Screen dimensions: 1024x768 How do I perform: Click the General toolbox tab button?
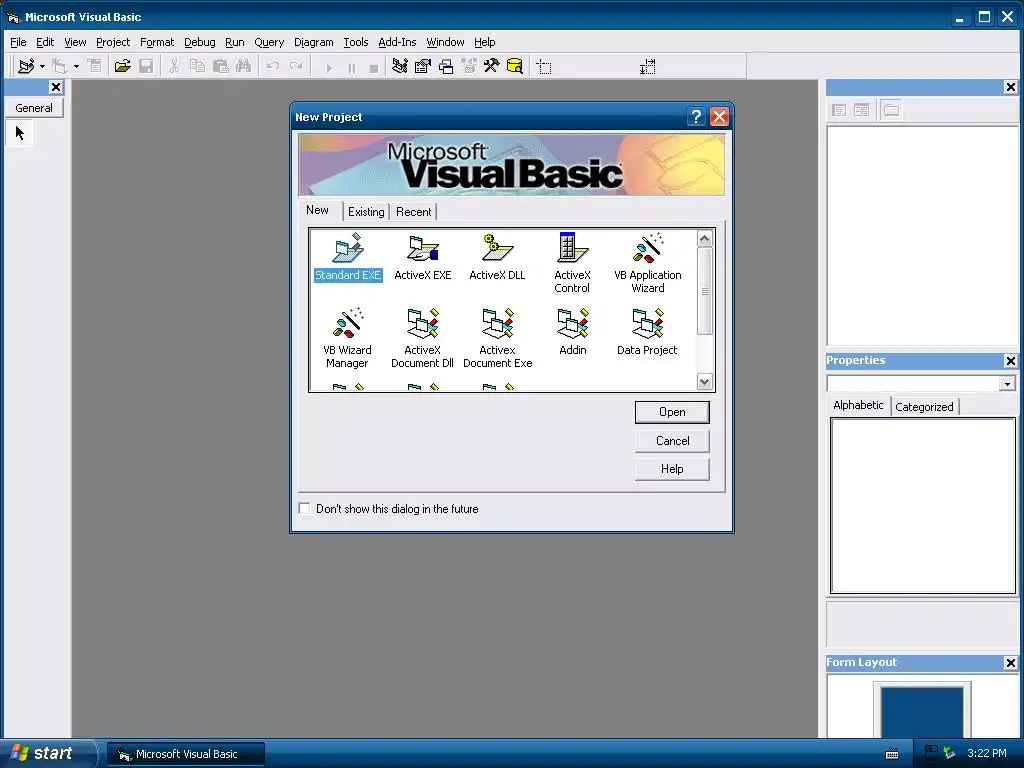pos(34,108)
